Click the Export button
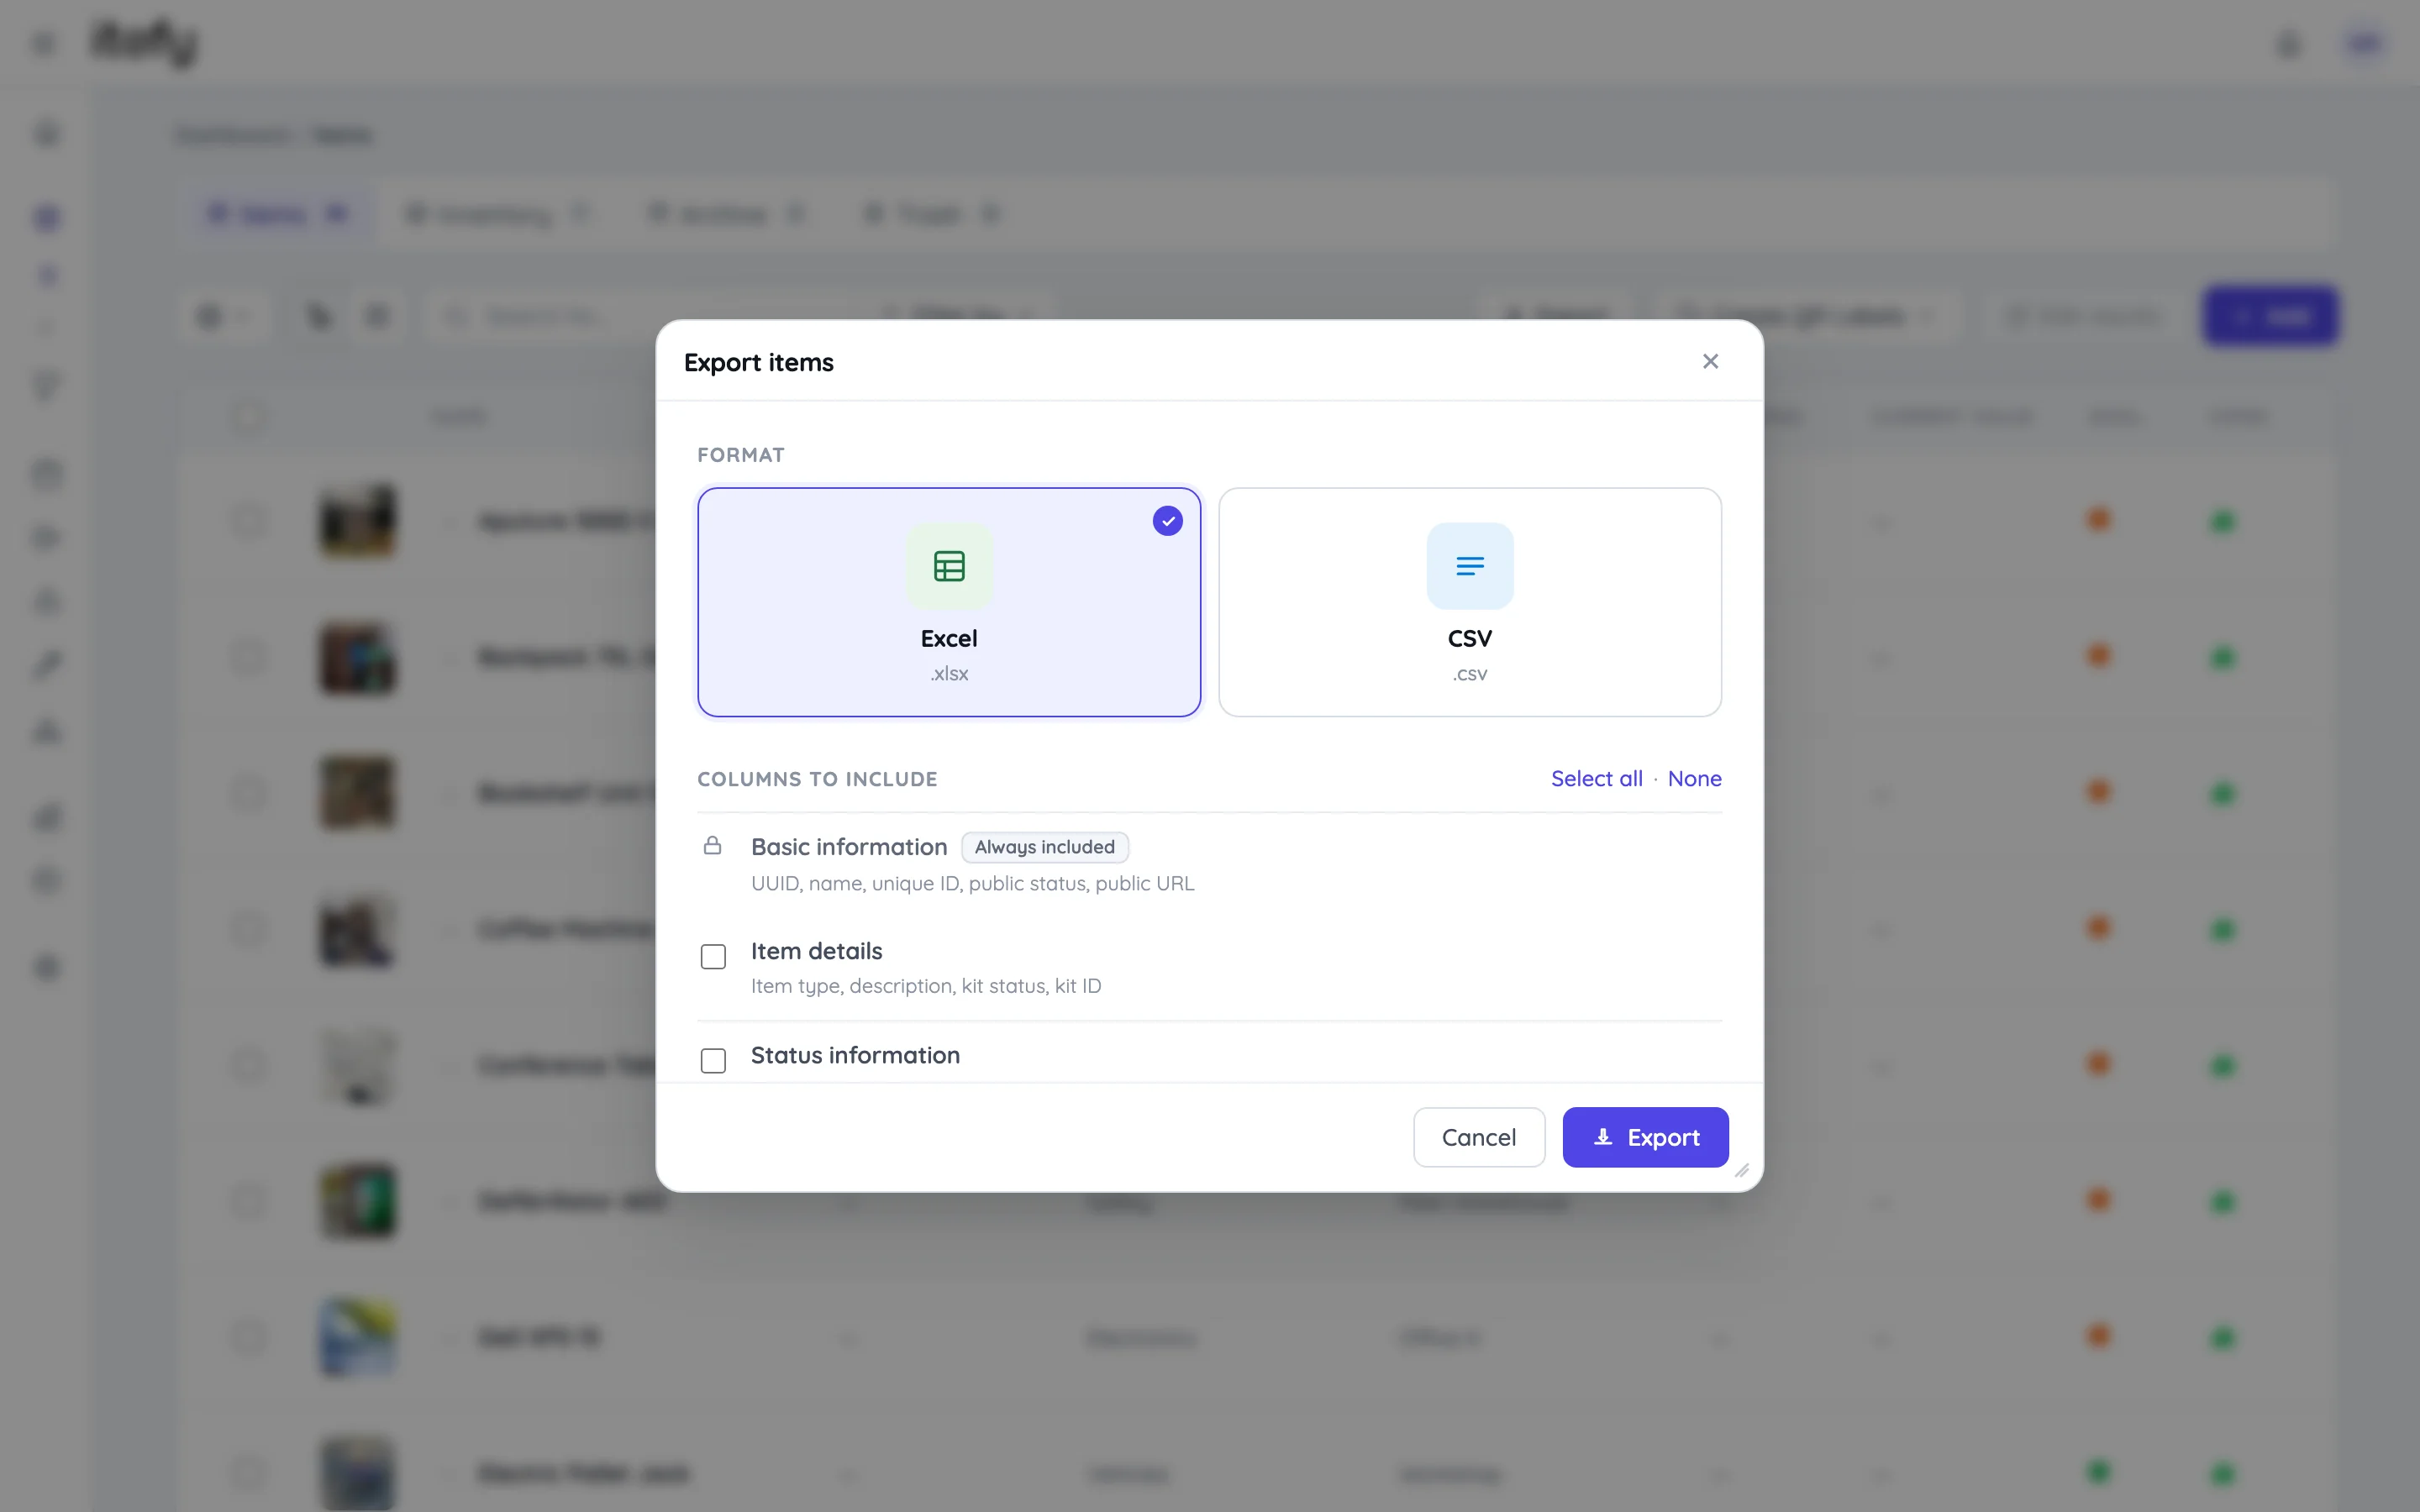2420x1512 pixels. 1645,1137
